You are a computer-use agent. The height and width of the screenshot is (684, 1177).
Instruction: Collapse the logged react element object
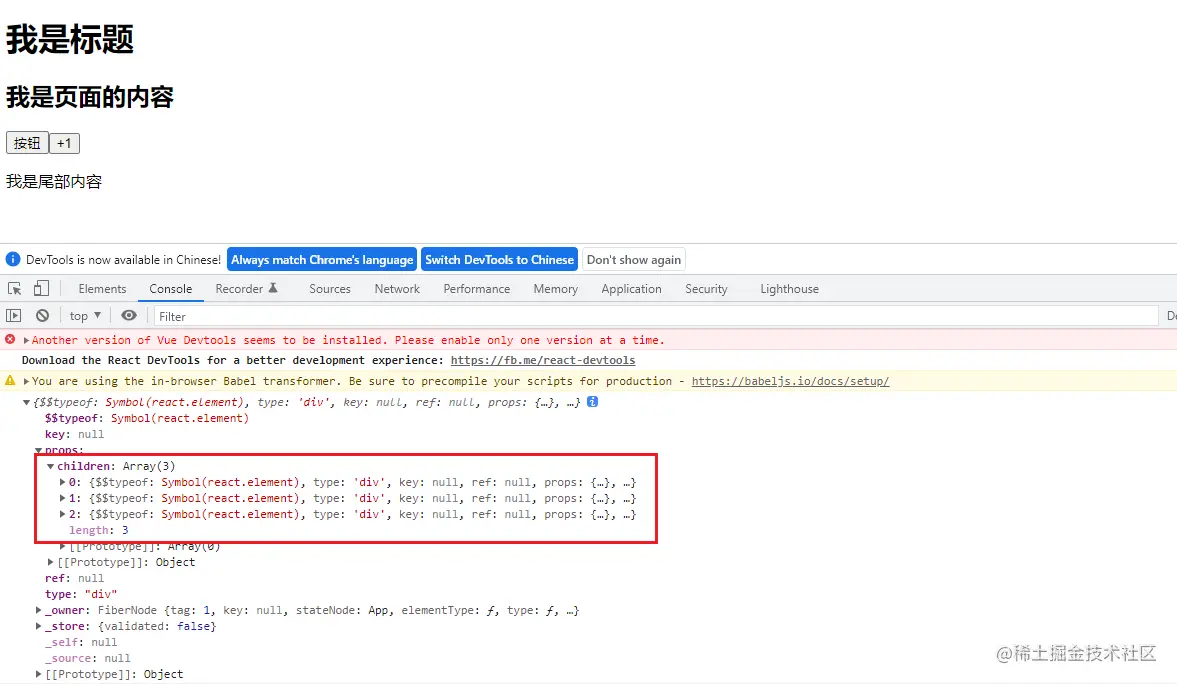click(x=26, y=402)
